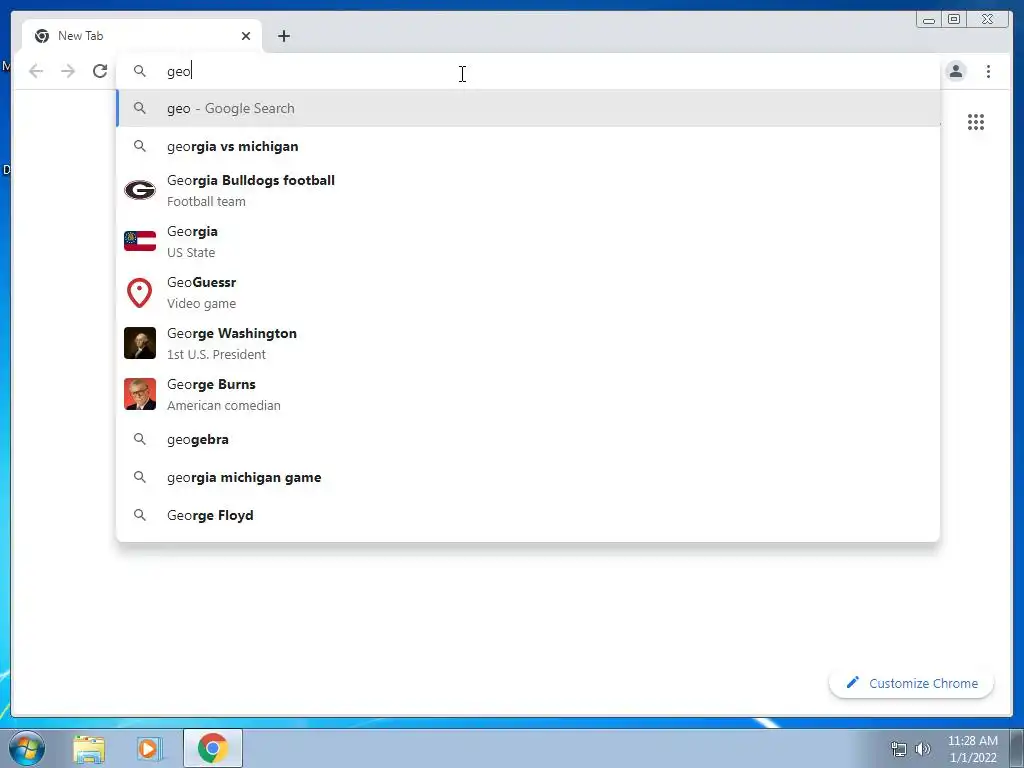This screenshot has width=1024, height=768.
Task: Close the Chrome window
Action: click(988, 20)
